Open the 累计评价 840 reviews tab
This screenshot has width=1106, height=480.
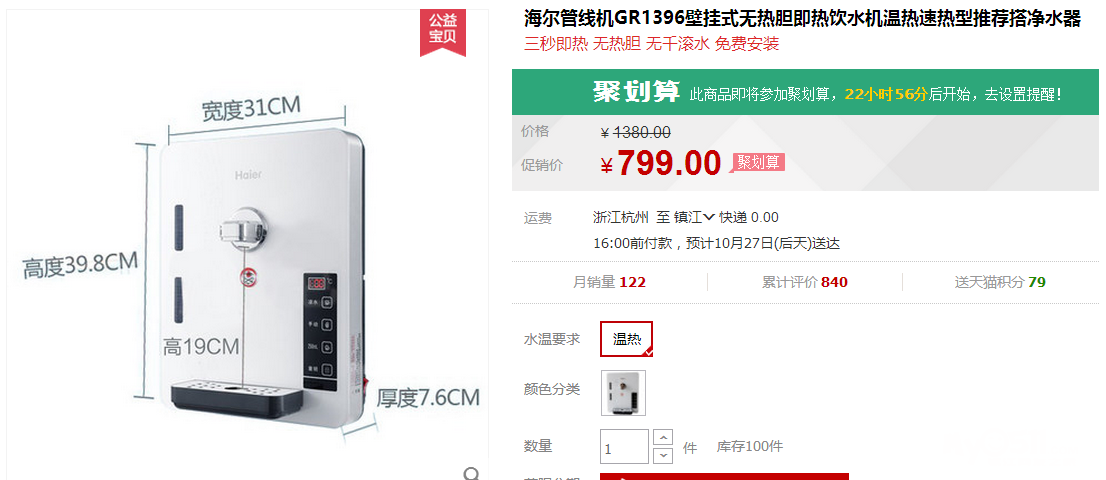click(805, 283)
